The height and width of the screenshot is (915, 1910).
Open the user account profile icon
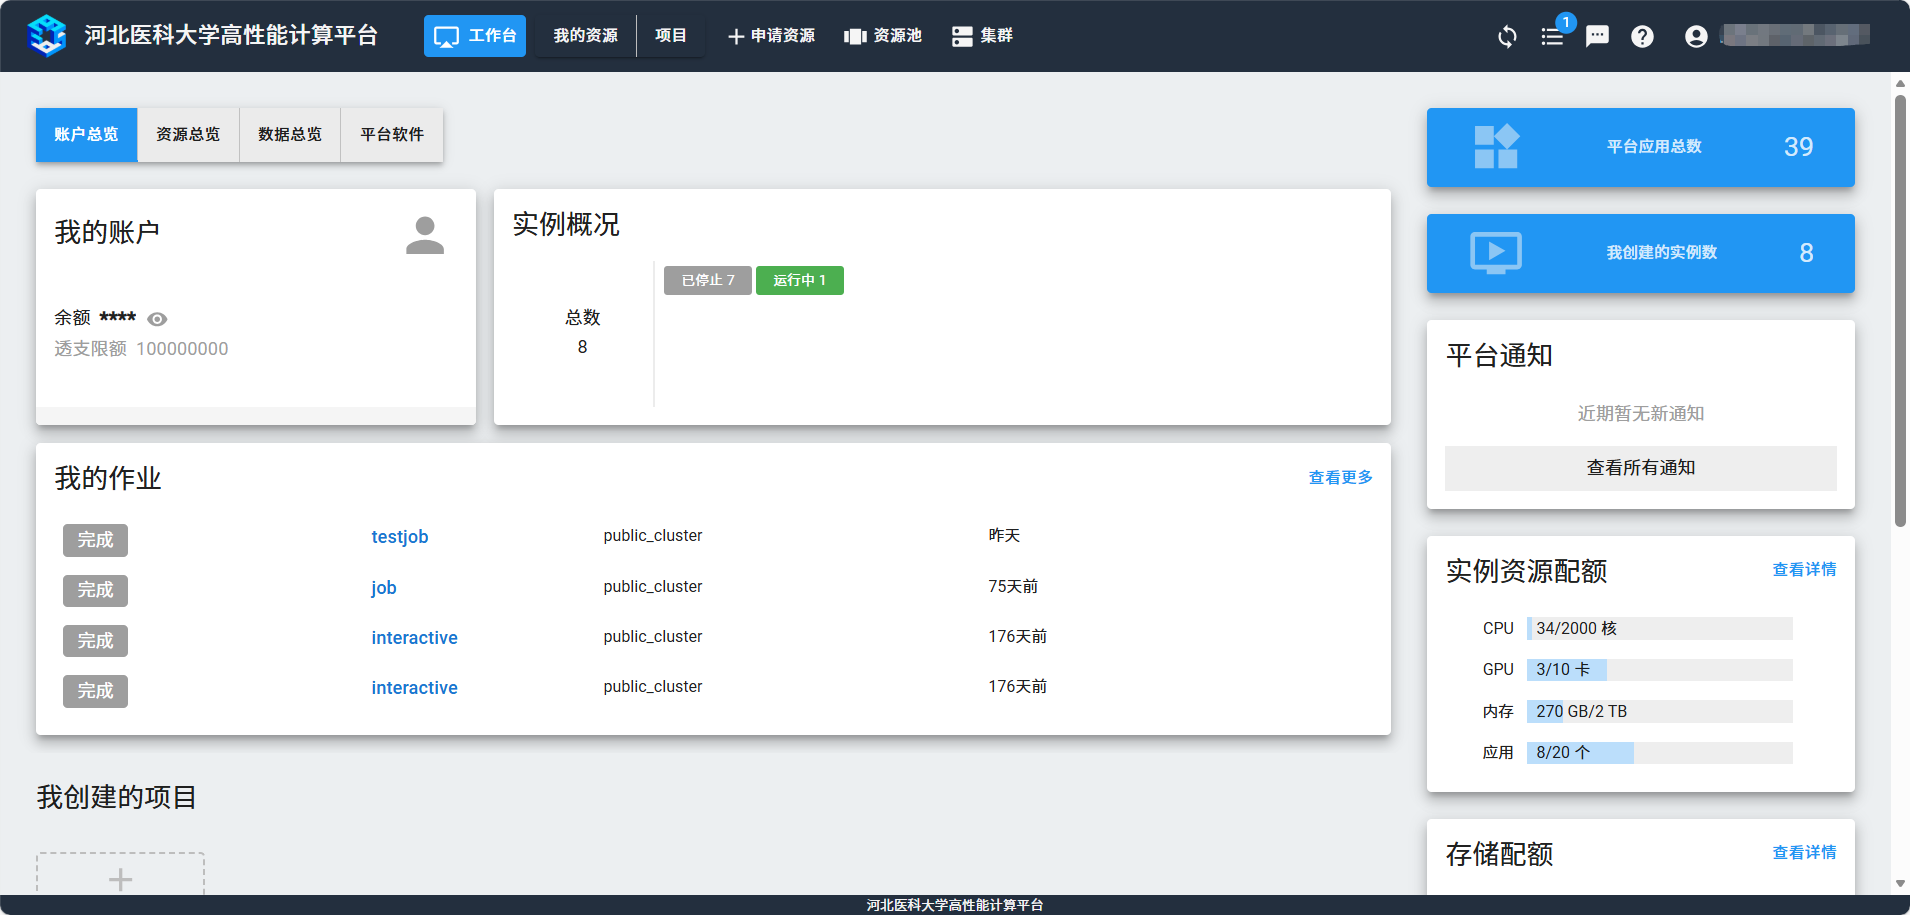tap(1696, 37)
